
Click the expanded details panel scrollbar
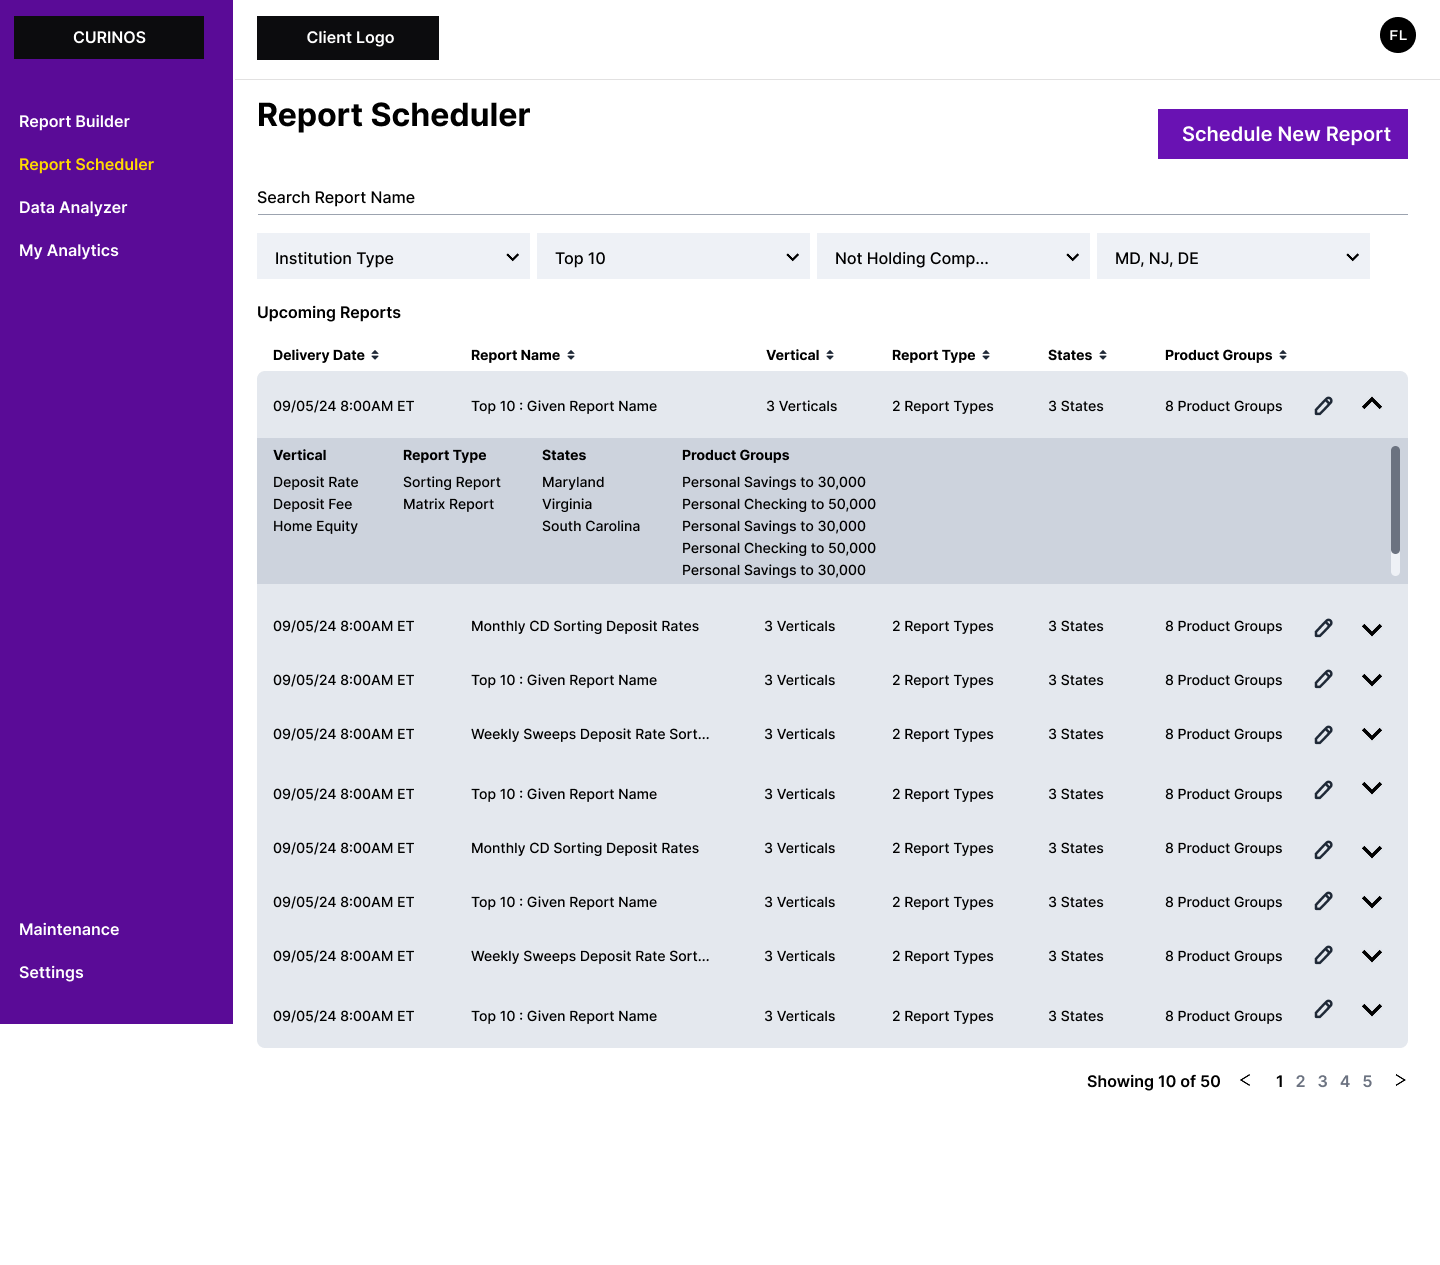pyautogui.click(x=1395, y=500)
